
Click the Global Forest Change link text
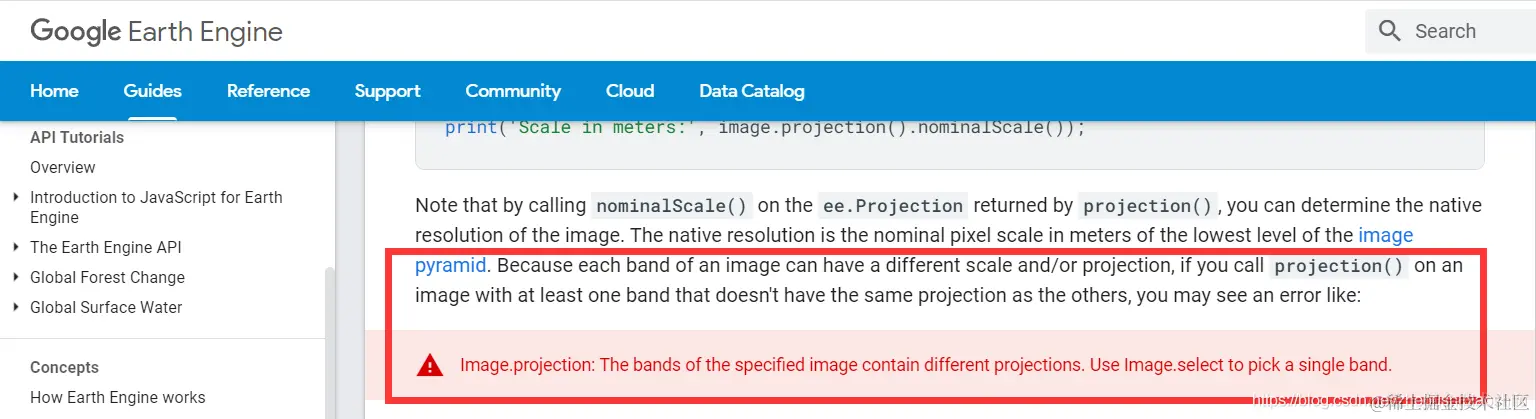coord(107,277)
